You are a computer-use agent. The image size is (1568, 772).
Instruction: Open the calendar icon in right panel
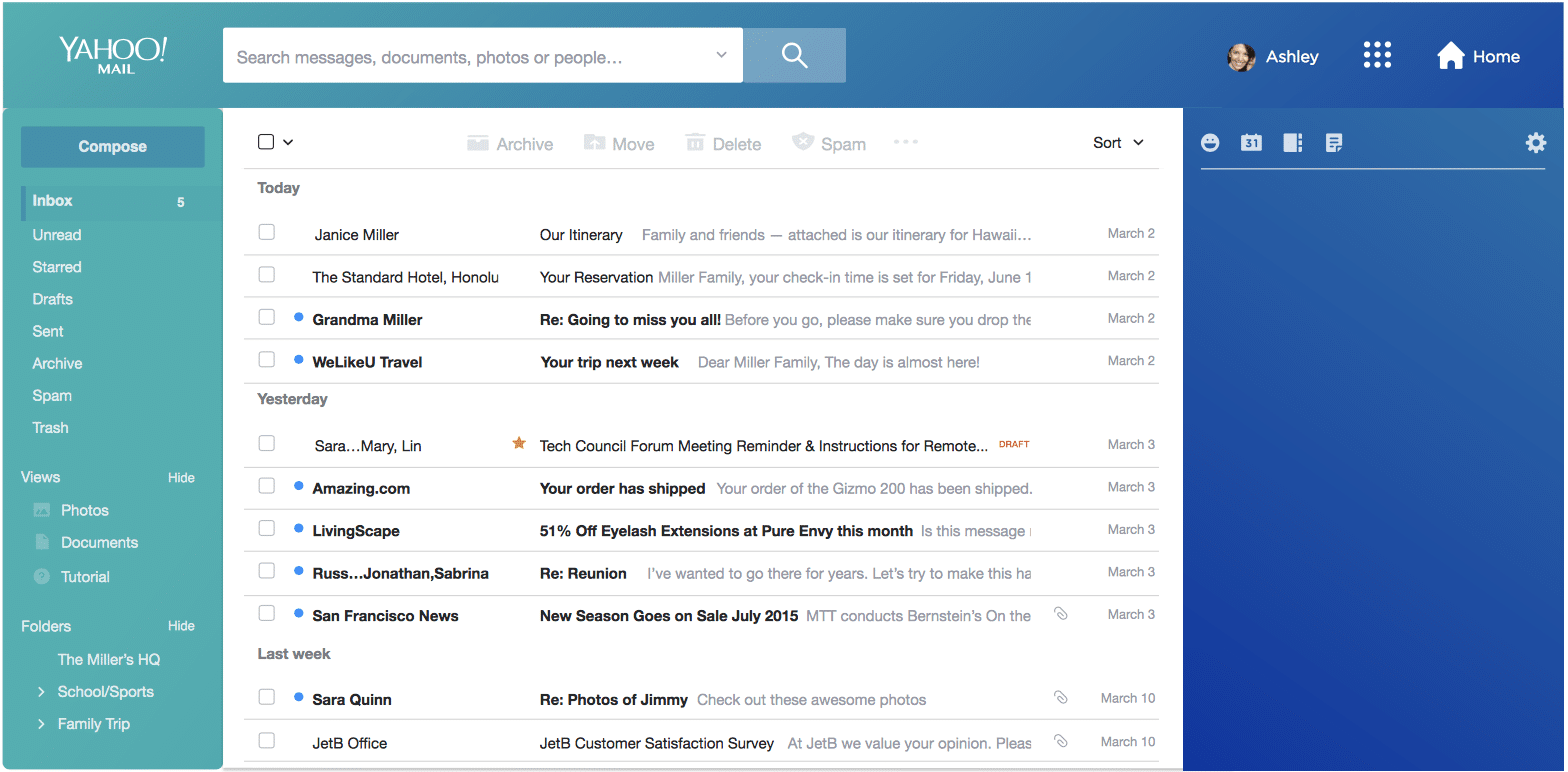(x=1251, y=143)
